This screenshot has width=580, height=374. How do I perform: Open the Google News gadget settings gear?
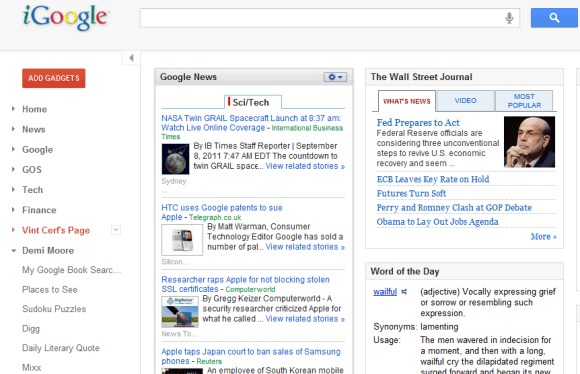[335, 77]
